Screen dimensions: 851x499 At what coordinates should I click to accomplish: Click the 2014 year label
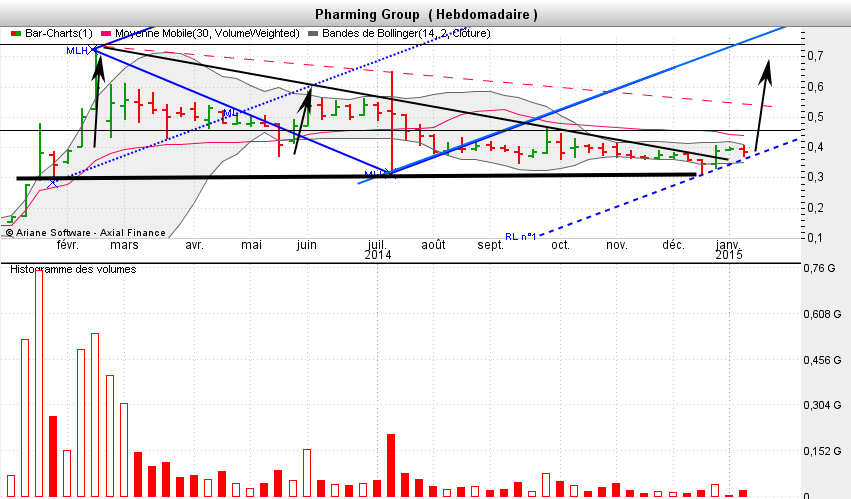tap(378, 255)
